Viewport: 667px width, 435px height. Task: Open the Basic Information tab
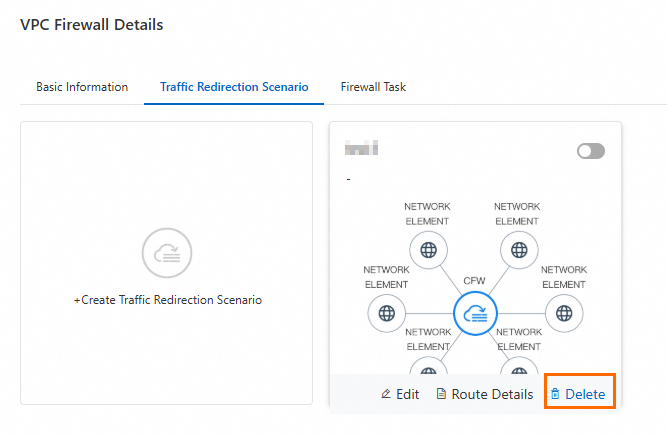(x=82, y=87)
